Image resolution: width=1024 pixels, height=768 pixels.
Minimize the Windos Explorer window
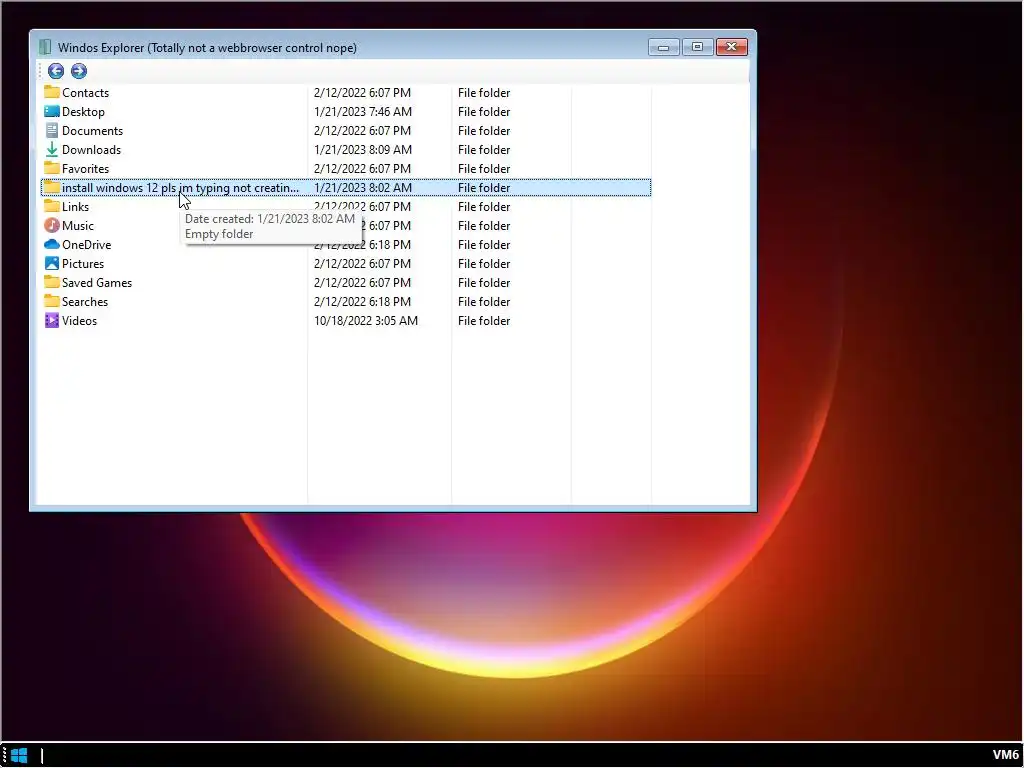tap(664, 47)
